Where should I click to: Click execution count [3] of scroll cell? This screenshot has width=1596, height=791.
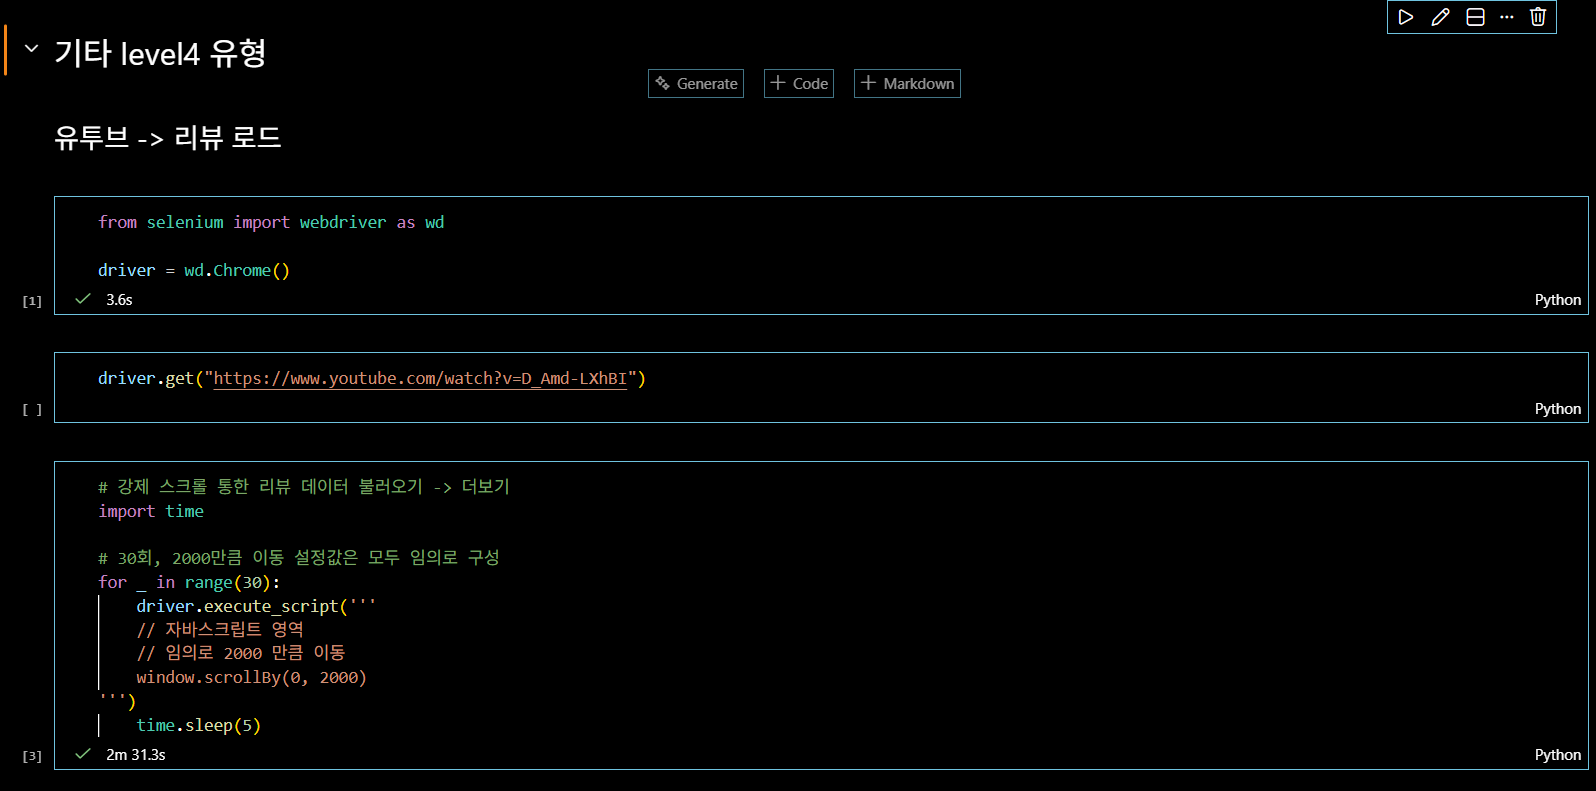pos(32,756)
